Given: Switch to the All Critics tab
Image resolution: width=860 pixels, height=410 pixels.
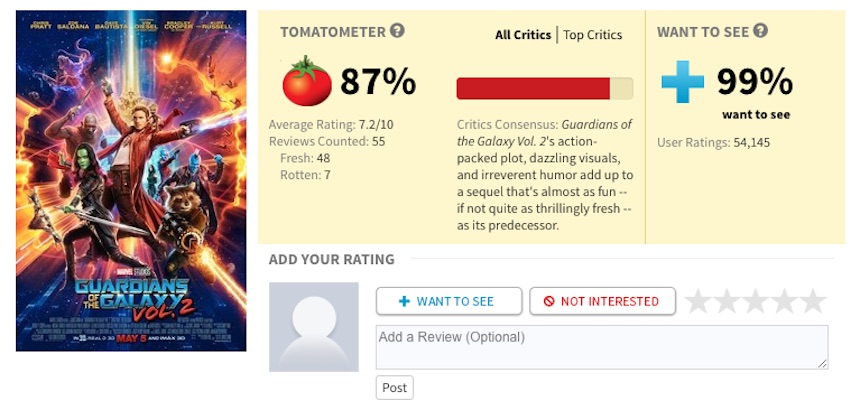Looking at the screenshot, I should [x=523, y=35].
